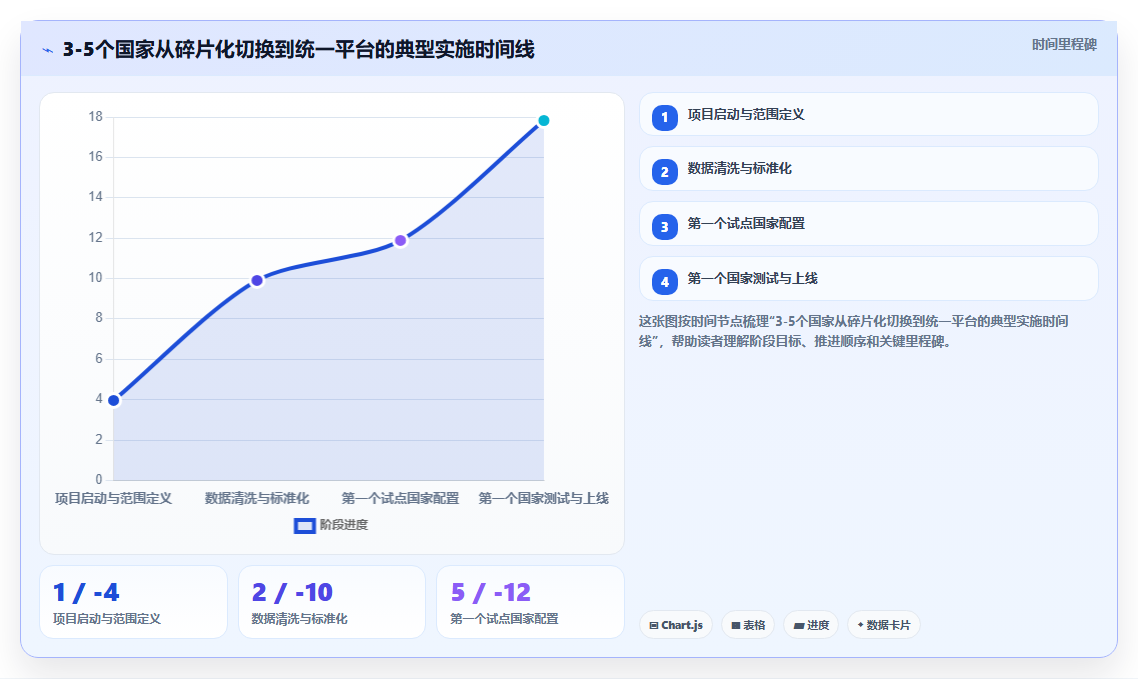Click the number 1 badge icon
This screenshot has height=679, width=1138.
665,118
